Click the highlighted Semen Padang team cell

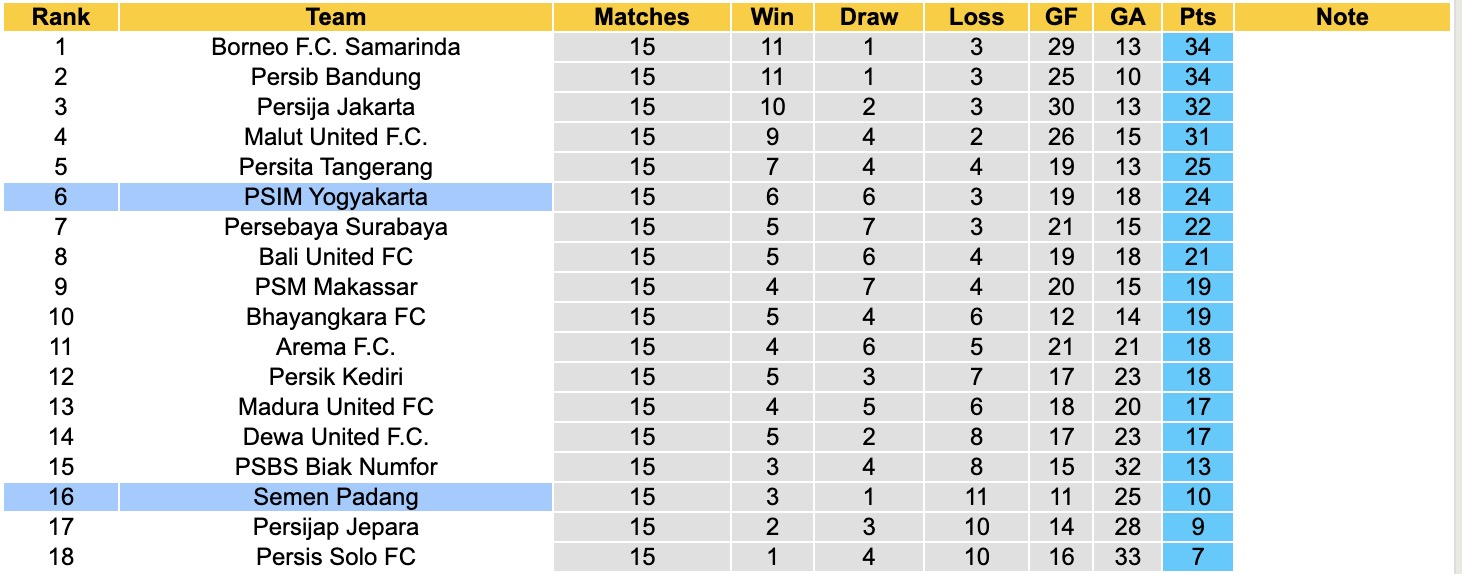[336, 497]
